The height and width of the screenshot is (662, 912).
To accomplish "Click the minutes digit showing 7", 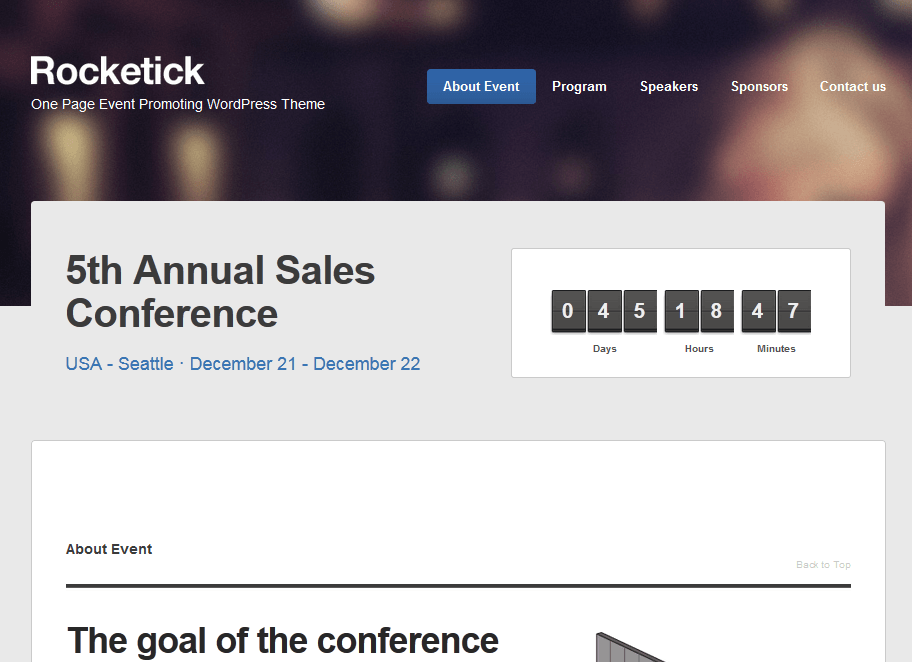I will click(x=794, y=311).
